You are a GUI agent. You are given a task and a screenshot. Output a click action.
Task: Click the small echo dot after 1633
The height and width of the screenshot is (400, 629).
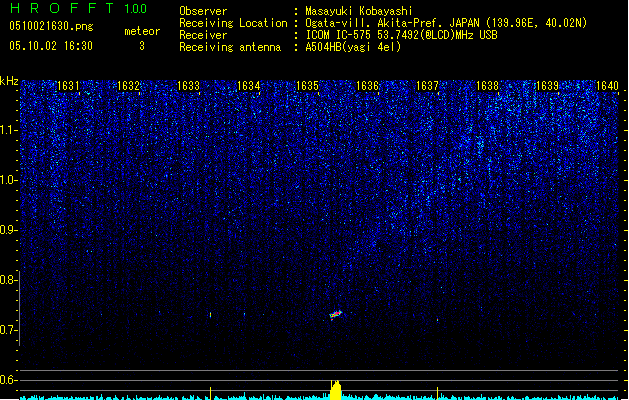[210, 315]
